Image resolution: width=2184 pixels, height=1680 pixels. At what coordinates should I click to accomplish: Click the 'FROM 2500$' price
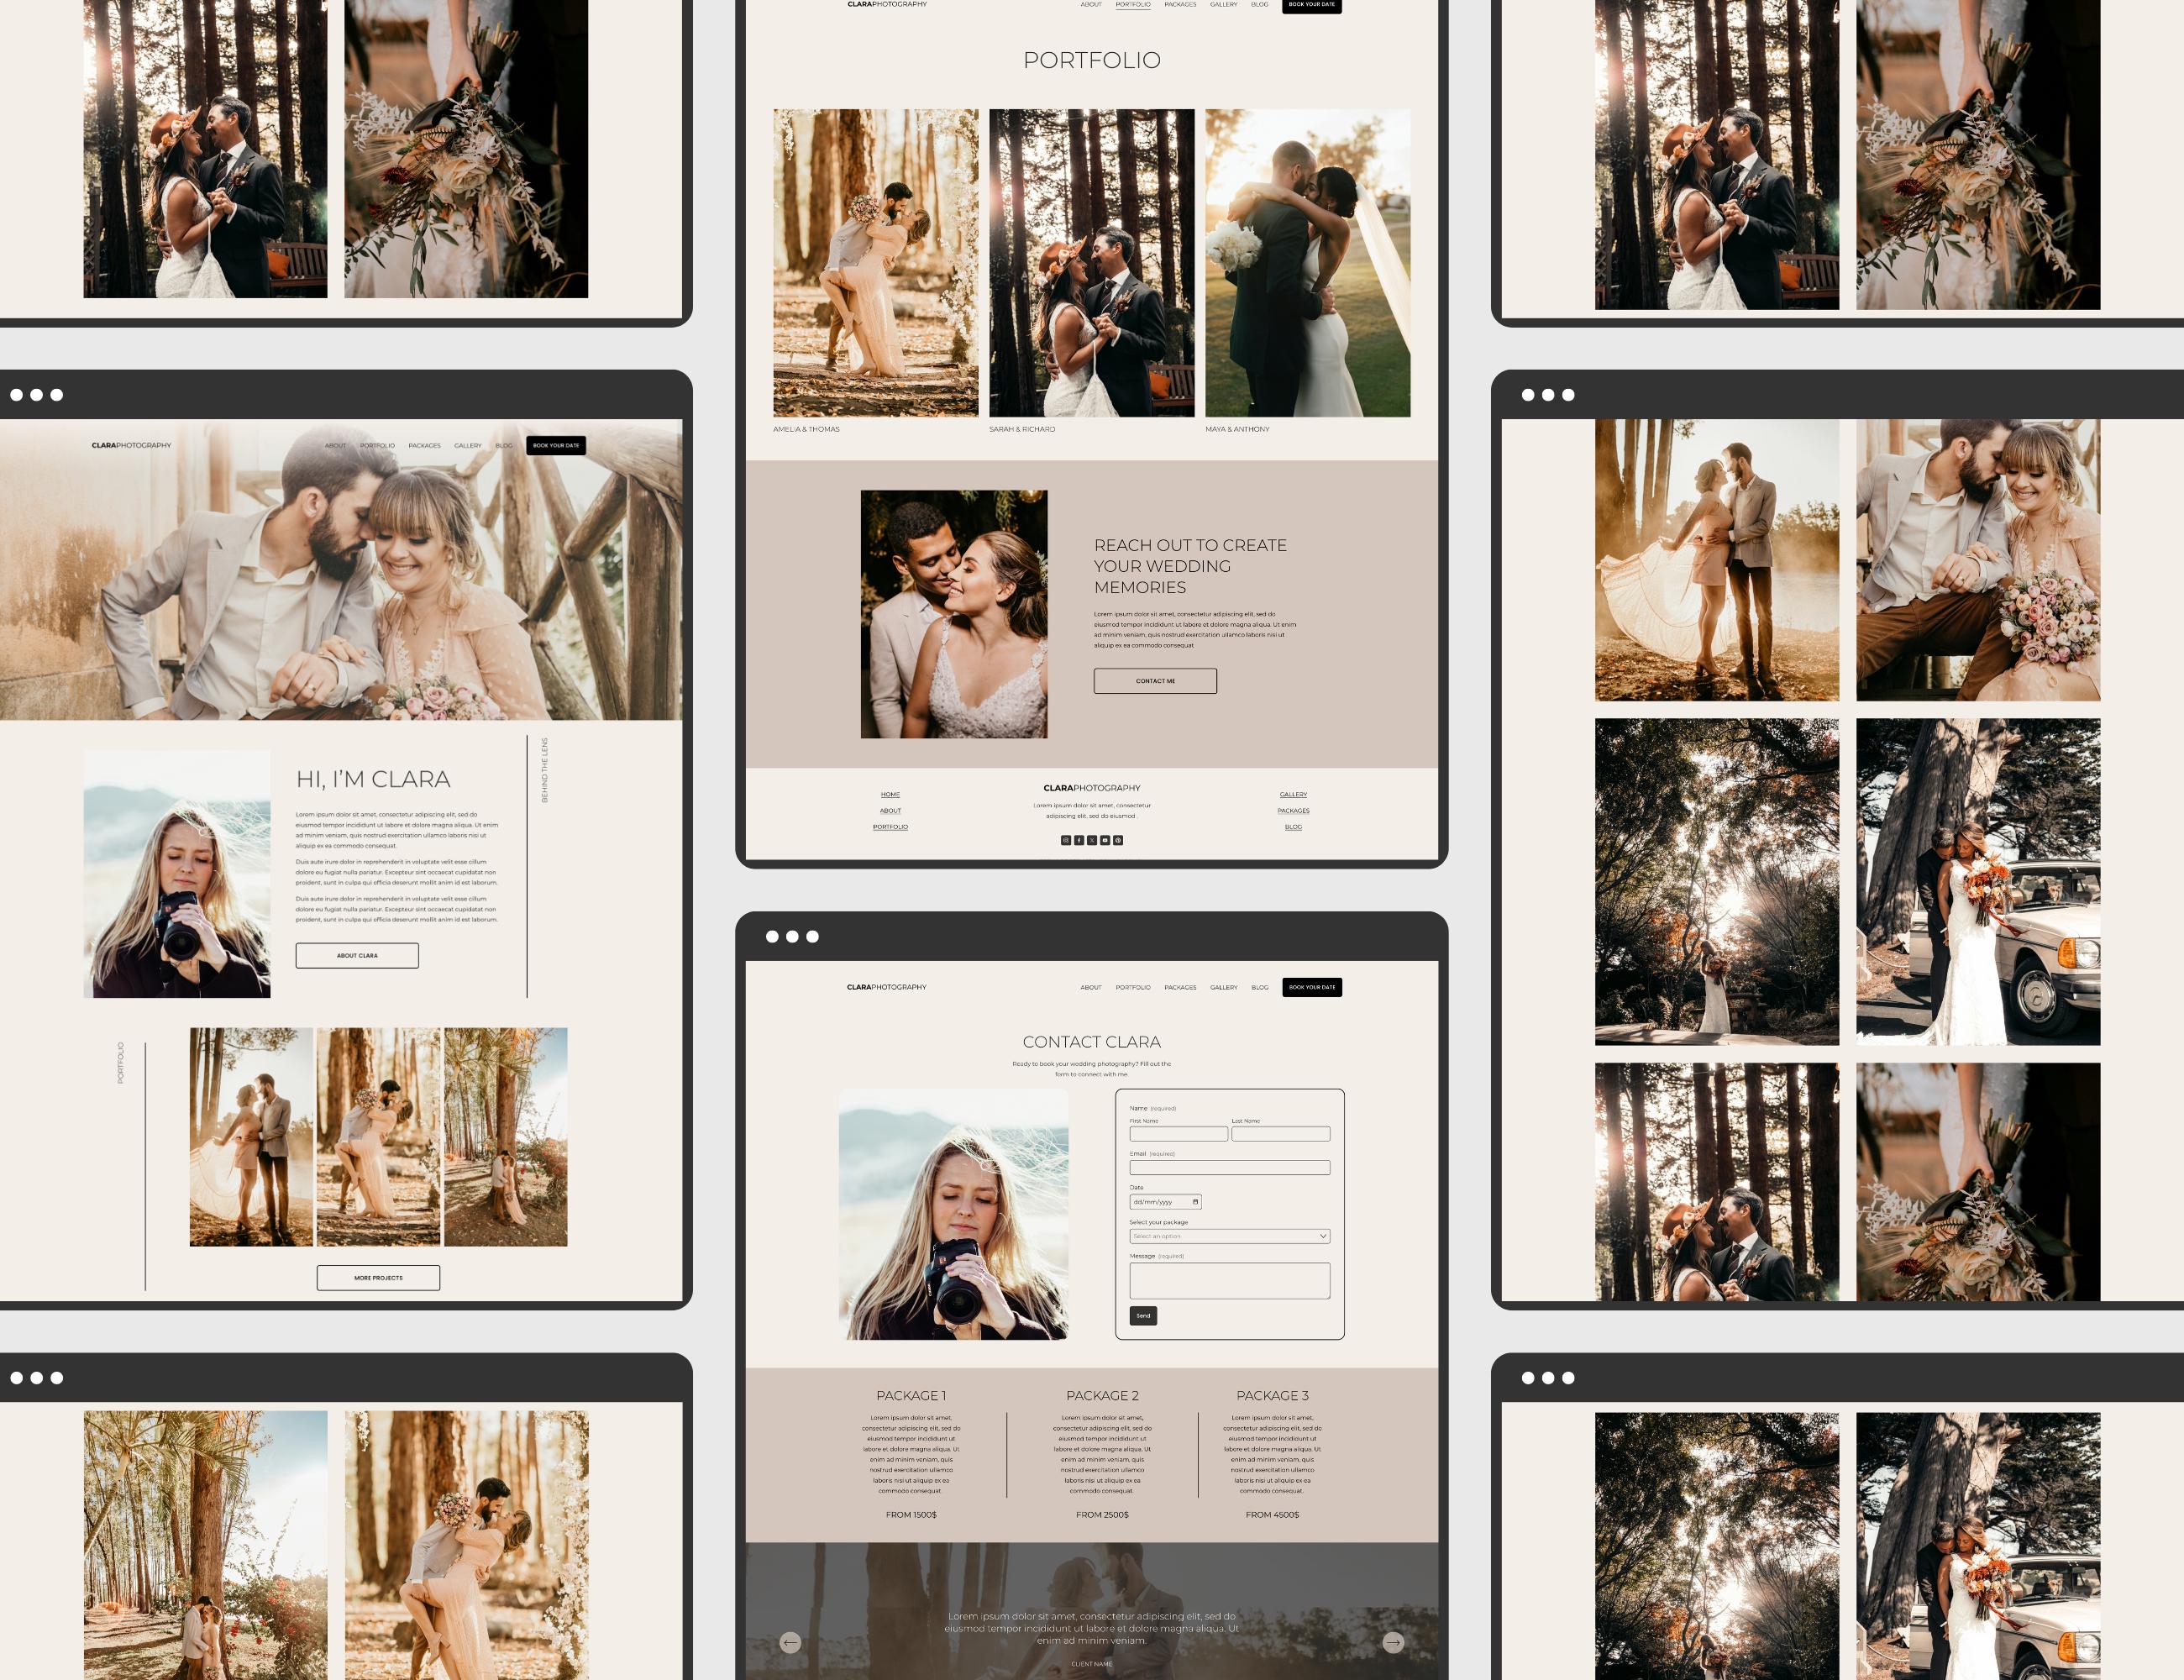pyautogui.click(x=1102, y=1515)
